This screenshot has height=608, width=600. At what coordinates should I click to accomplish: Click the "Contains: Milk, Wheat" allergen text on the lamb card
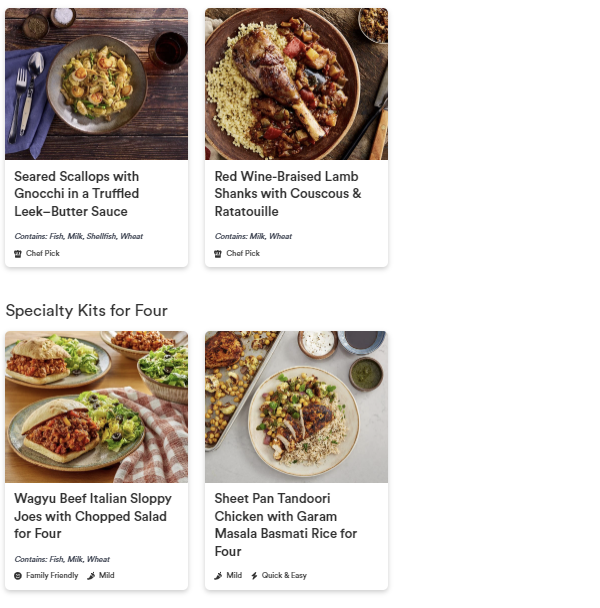253,237
